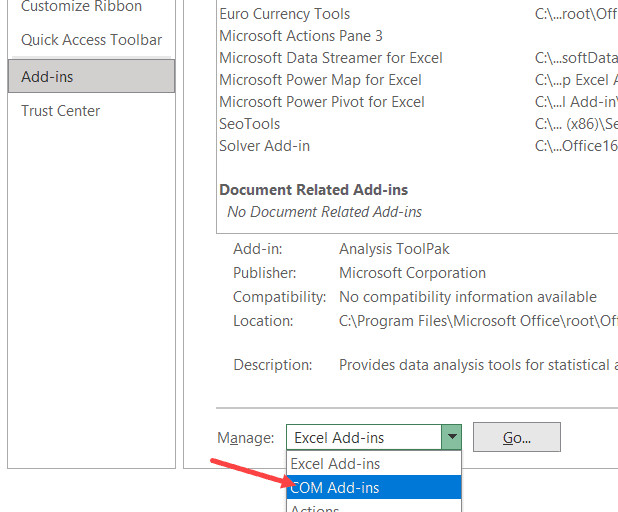Select the Solver Add-in entry
The image size is (618, 512).
(264, 146)
